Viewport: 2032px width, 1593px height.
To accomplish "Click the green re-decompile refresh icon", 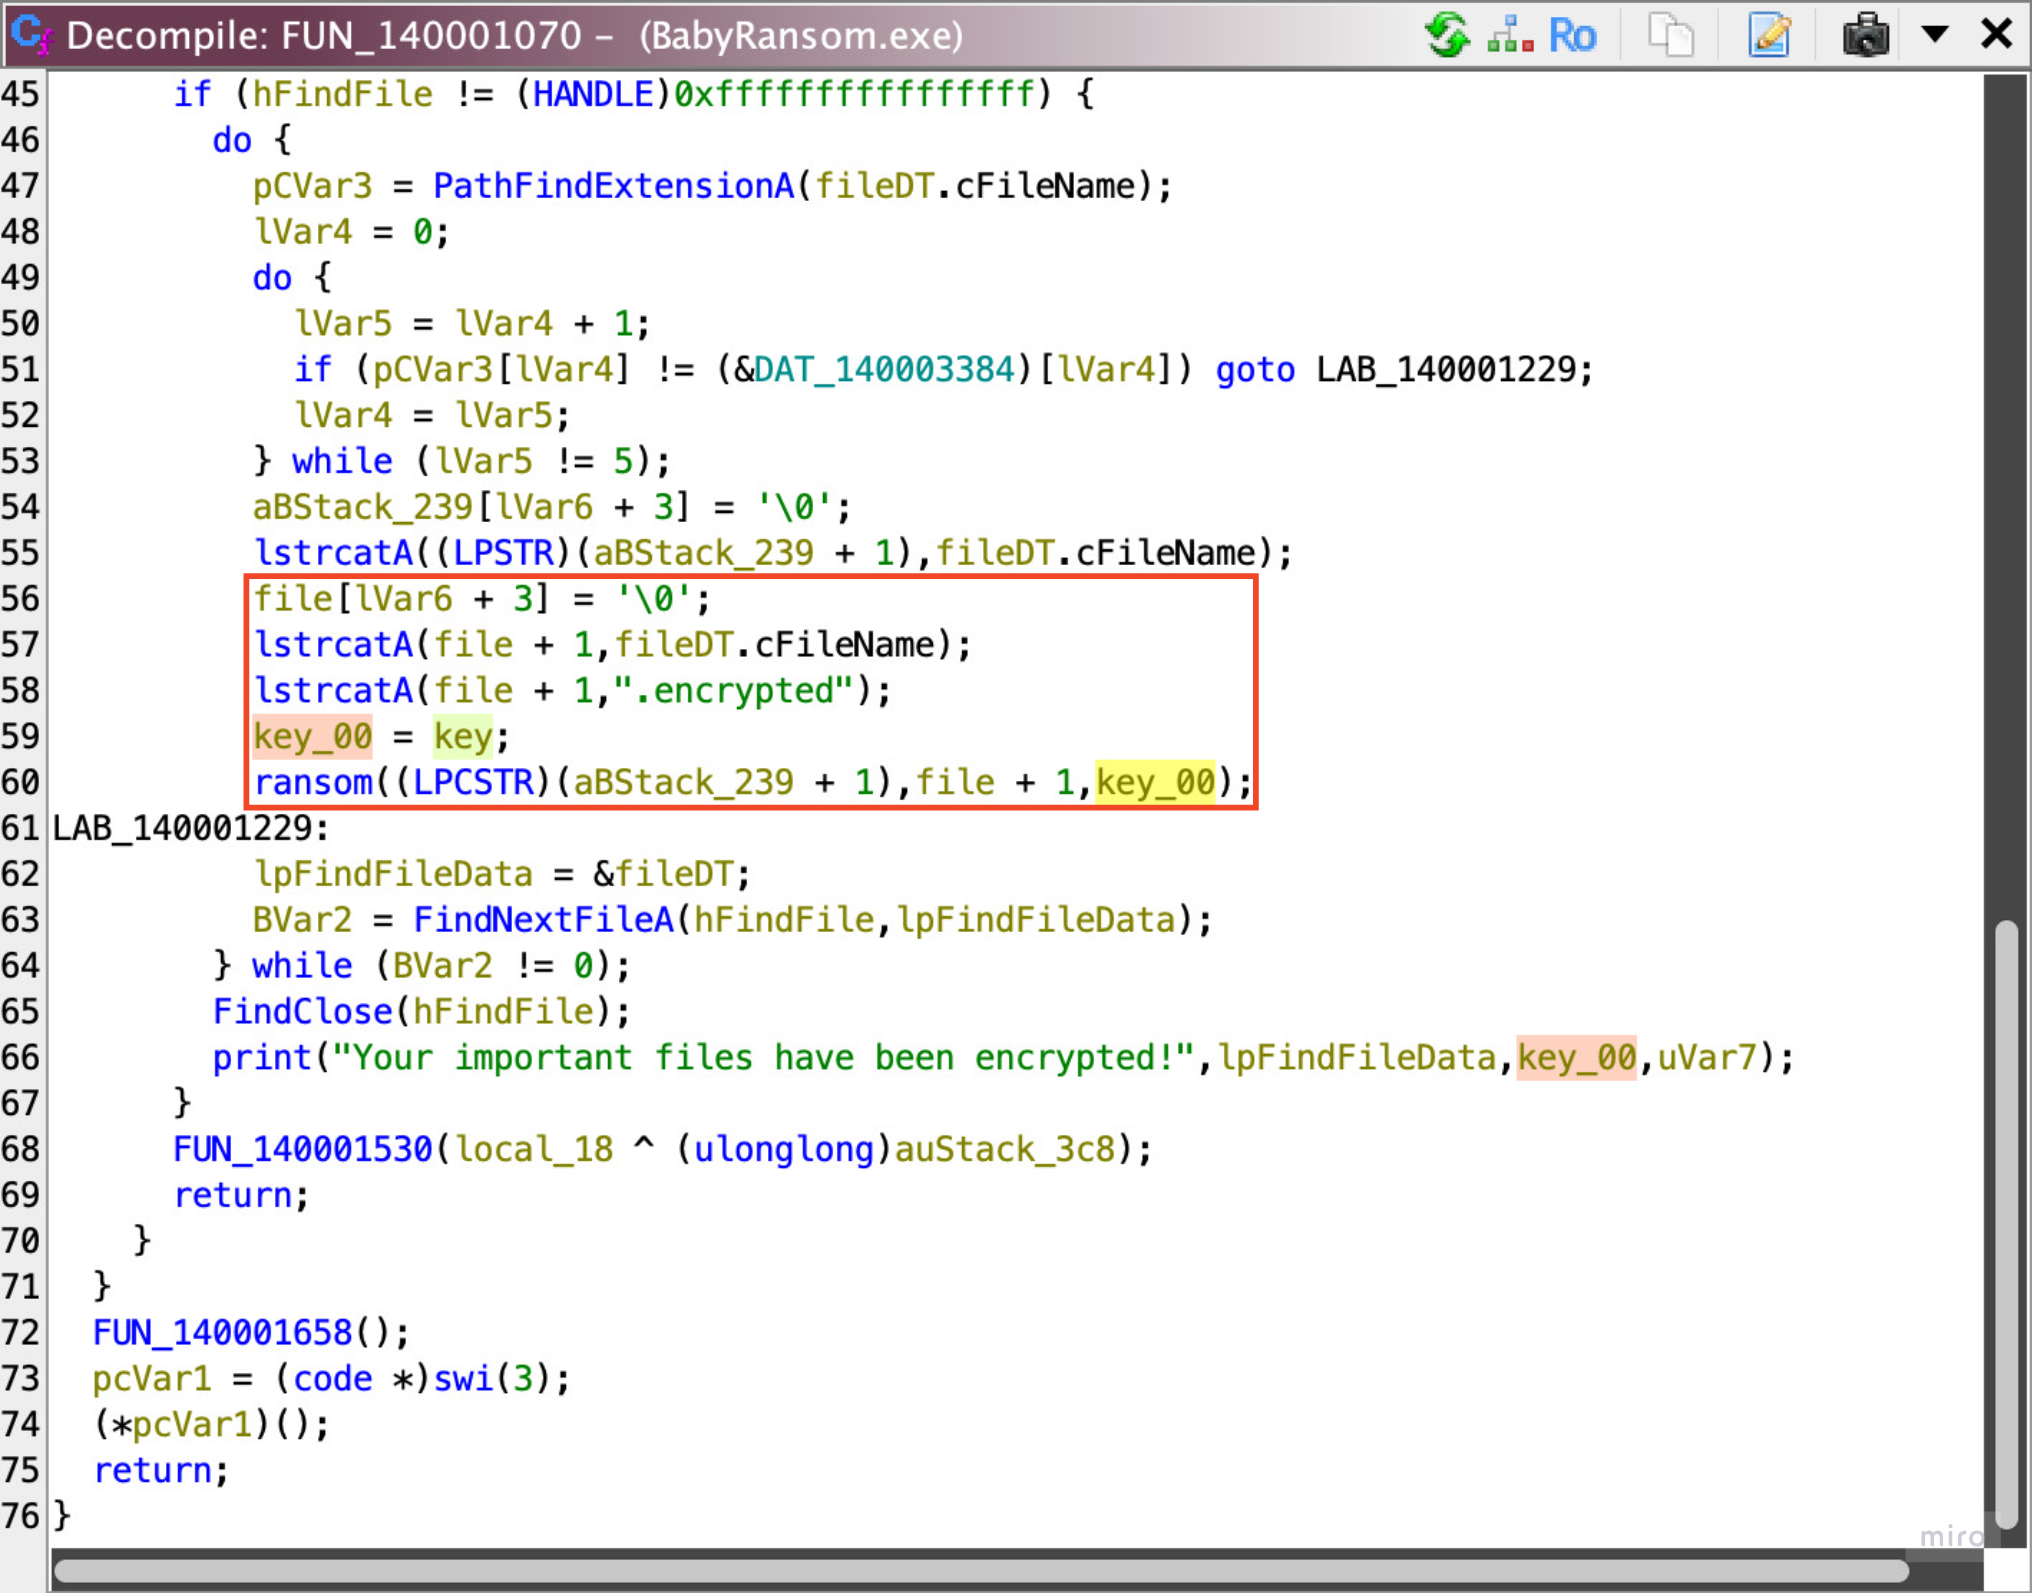I will tap(1446, 35).
